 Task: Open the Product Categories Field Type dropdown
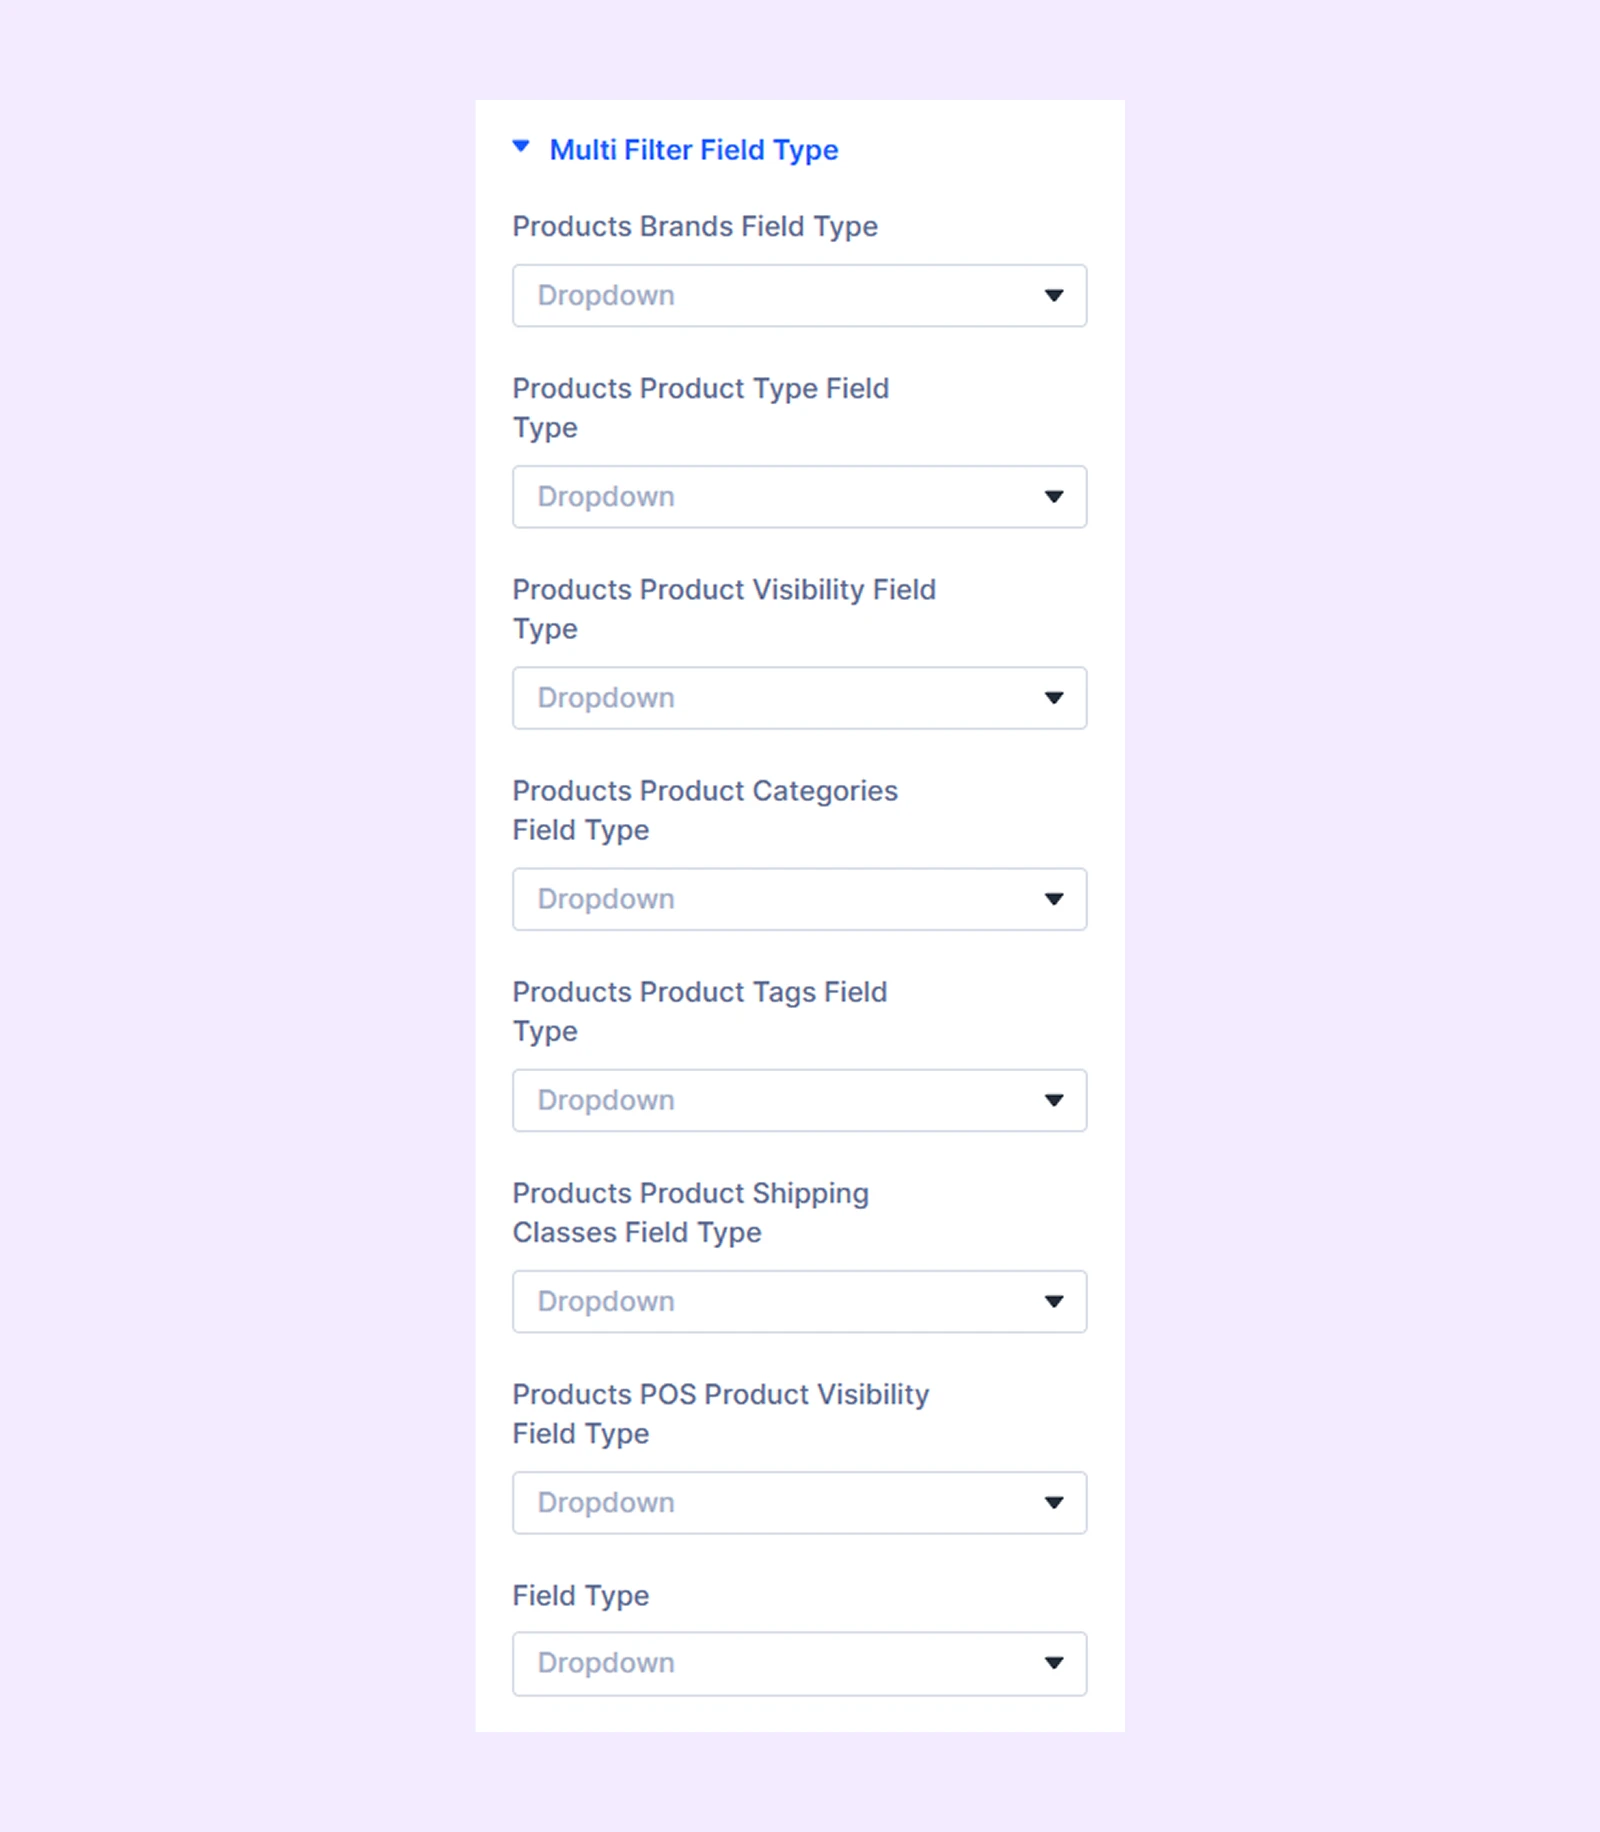coord(799,899)
